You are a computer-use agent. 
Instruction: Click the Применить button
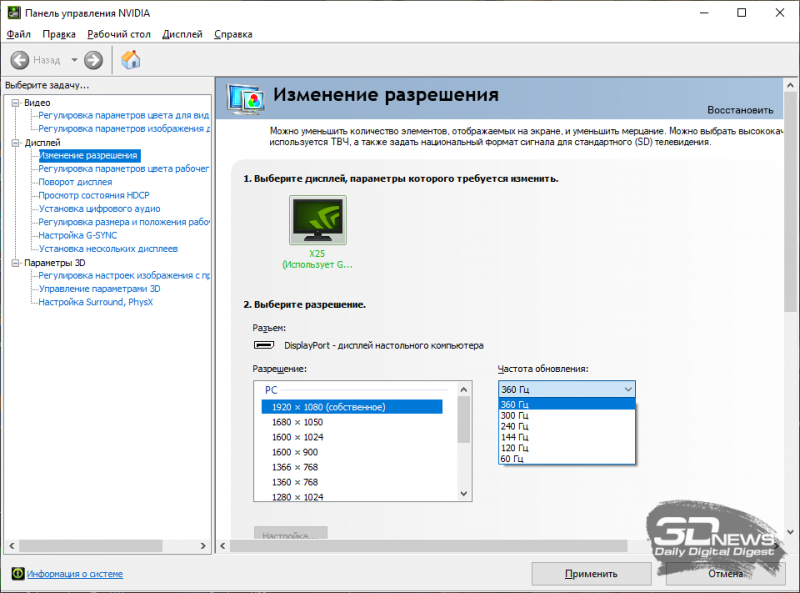[x=591, y=574]
